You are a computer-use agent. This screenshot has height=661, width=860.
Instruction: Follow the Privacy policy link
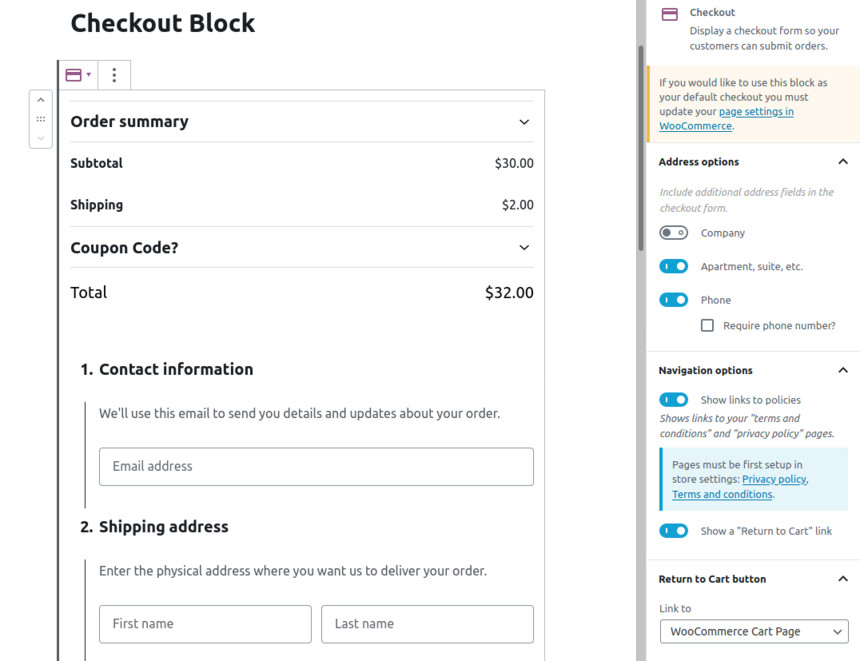[x=774, y=479]
